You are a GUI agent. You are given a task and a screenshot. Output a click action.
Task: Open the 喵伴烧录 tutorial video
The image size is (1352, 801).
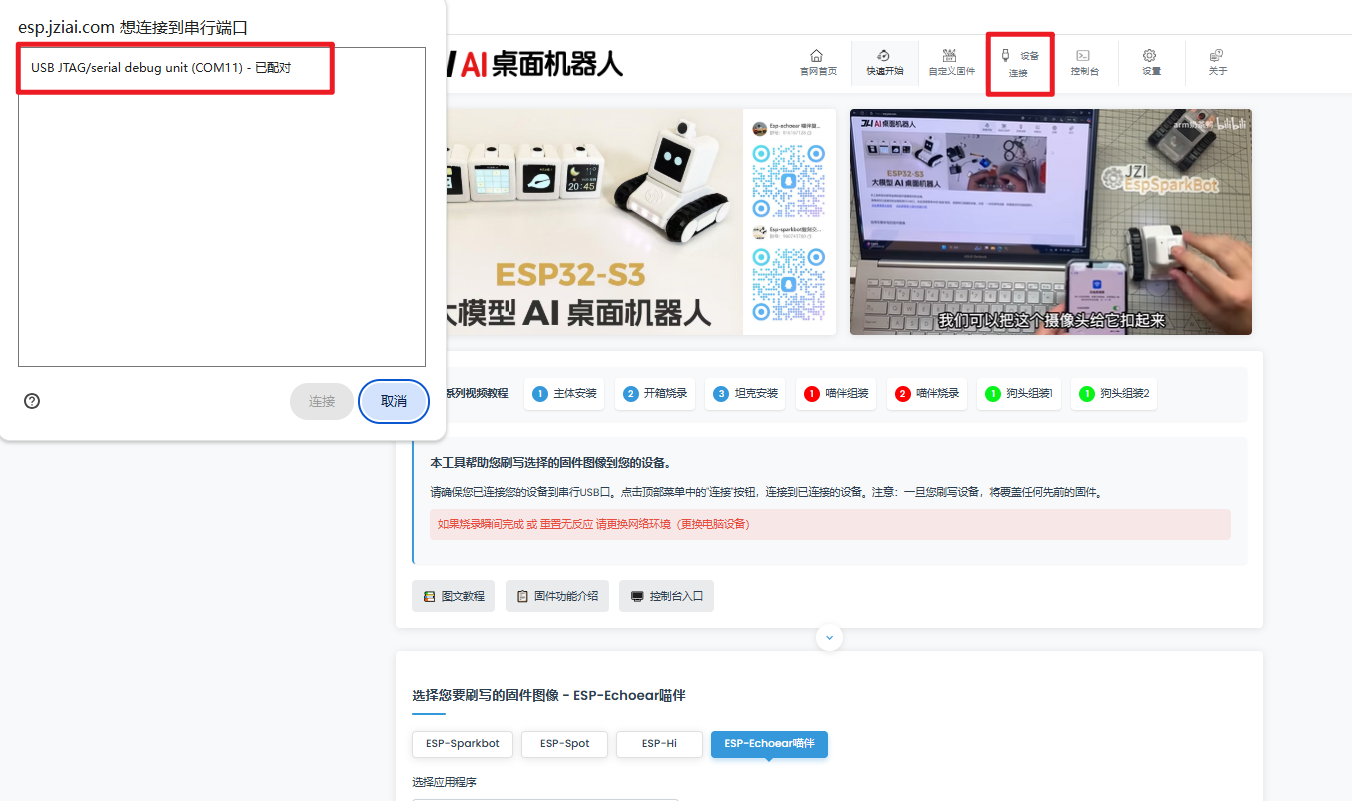coord(928,394)
